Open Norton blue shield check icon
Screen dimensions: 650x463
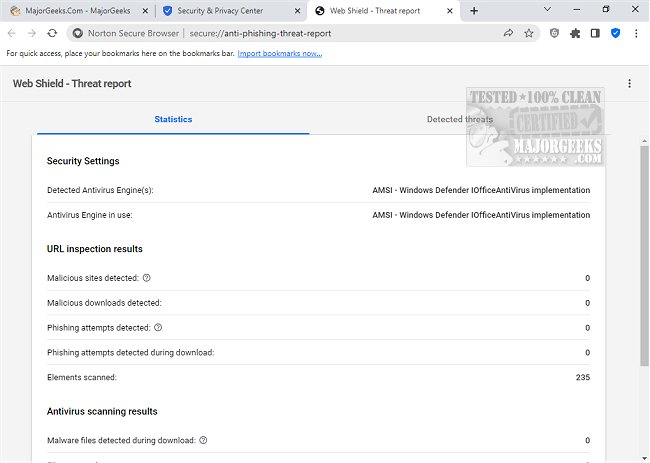616,33
